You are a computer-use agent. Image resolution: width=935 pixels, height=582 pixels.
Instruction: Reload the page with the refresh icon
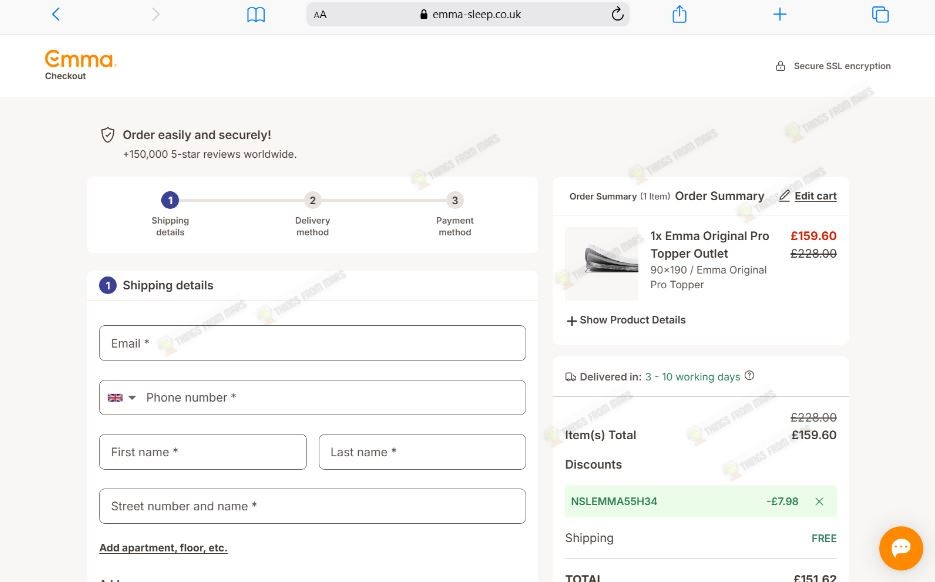(x=617, y=14)
